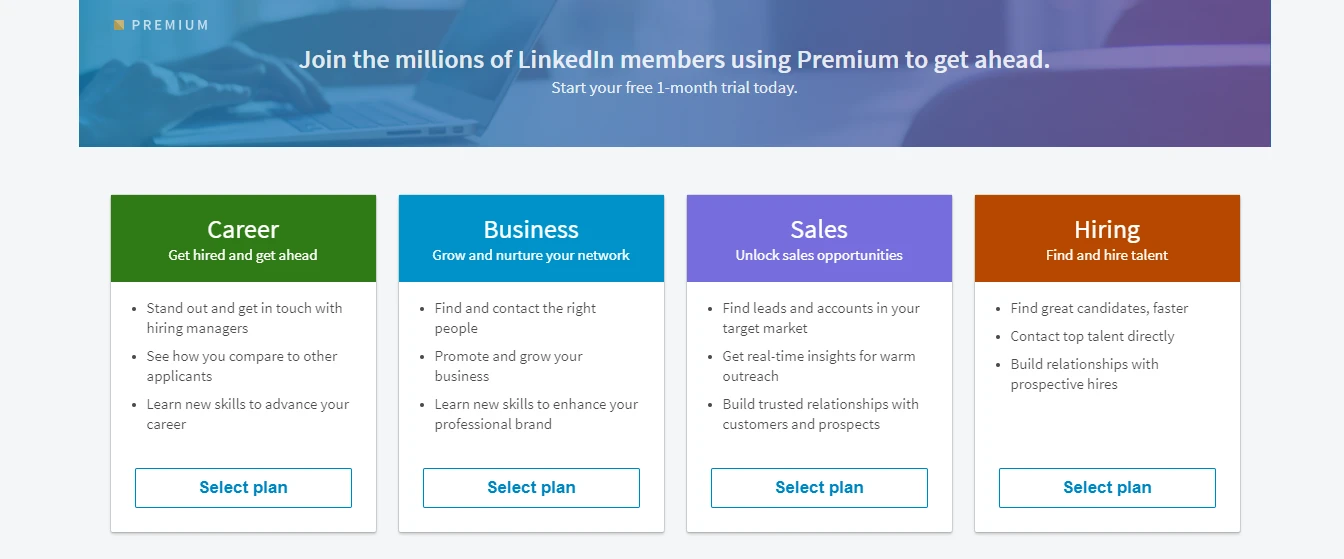Image resolution: width=1344 pixels, height=559 pixels.
Task: Click 'Get real-time insights for warm outreach'
Action: point(819,366)
